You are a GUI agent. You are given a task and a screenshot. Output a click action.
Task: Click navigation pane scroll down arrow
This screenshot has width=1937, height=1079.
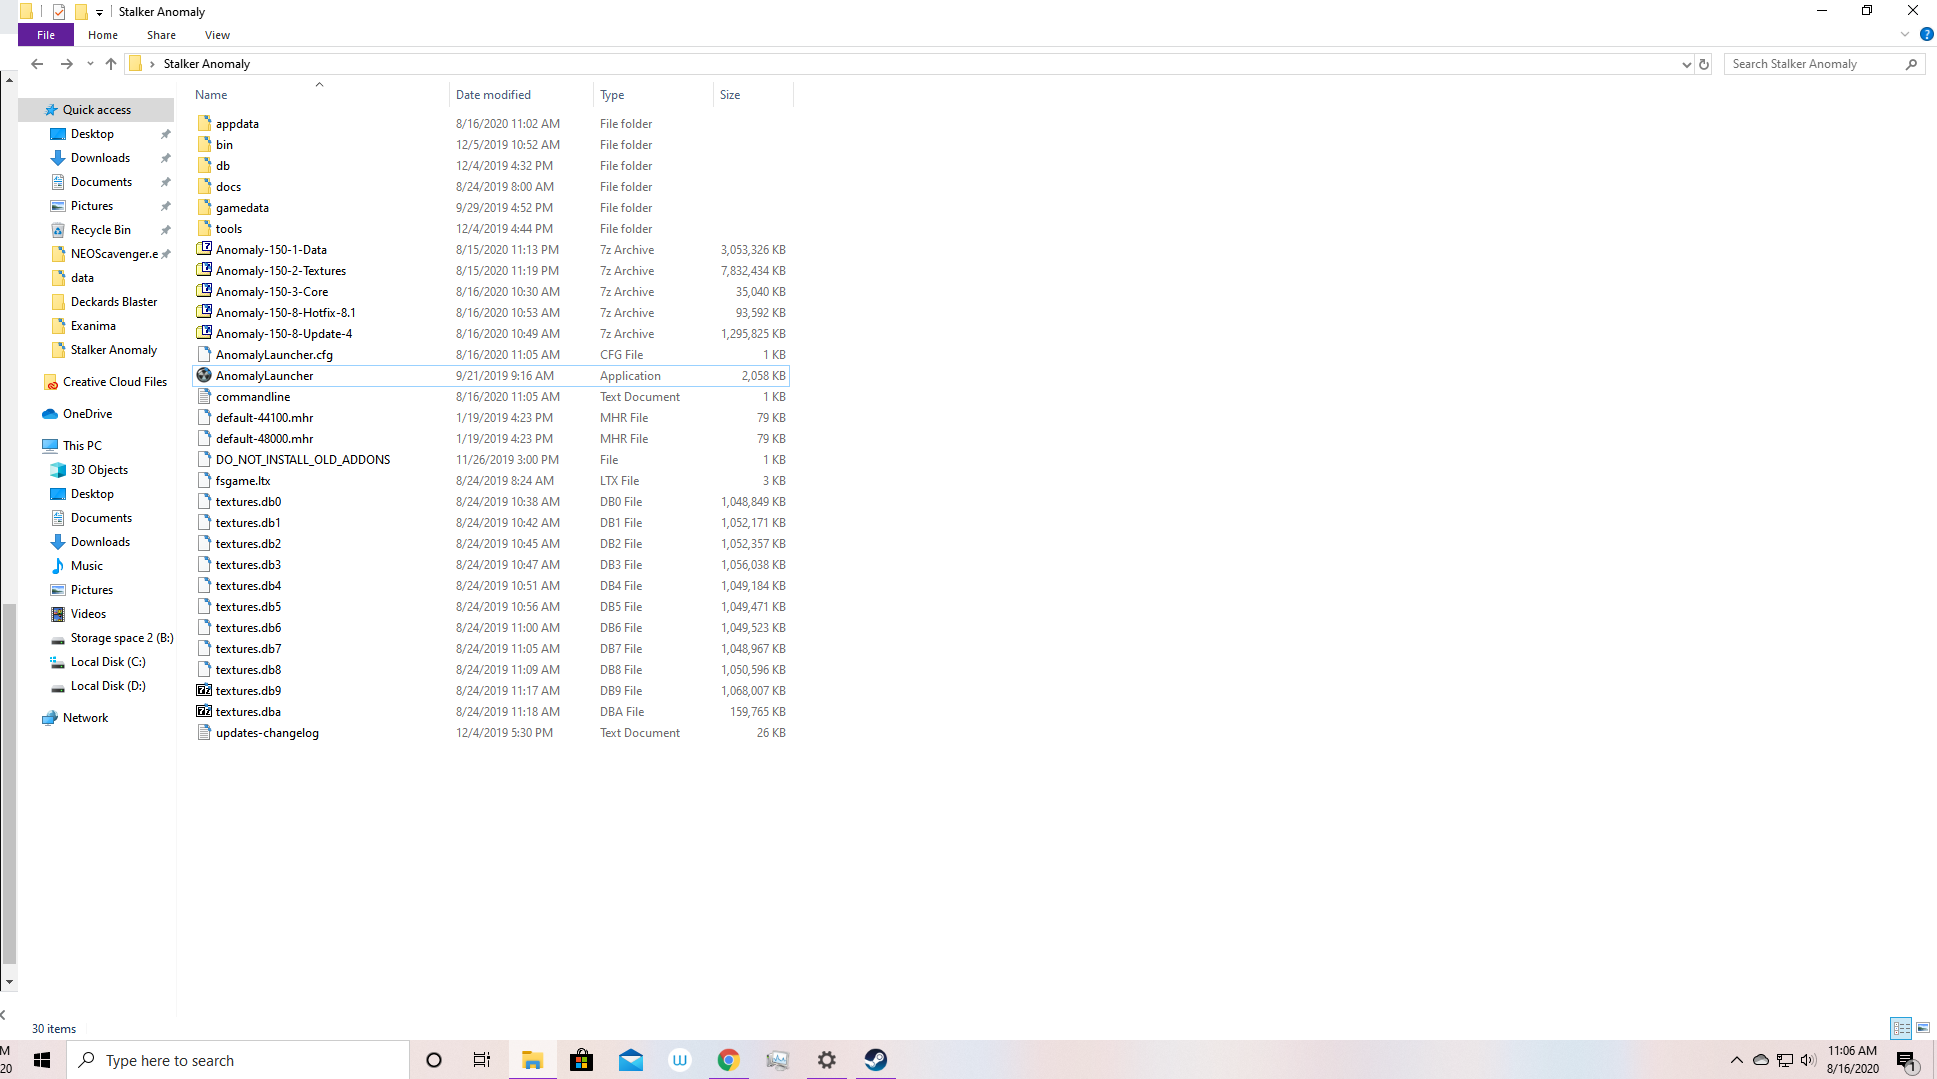click(x=9, y=982)
